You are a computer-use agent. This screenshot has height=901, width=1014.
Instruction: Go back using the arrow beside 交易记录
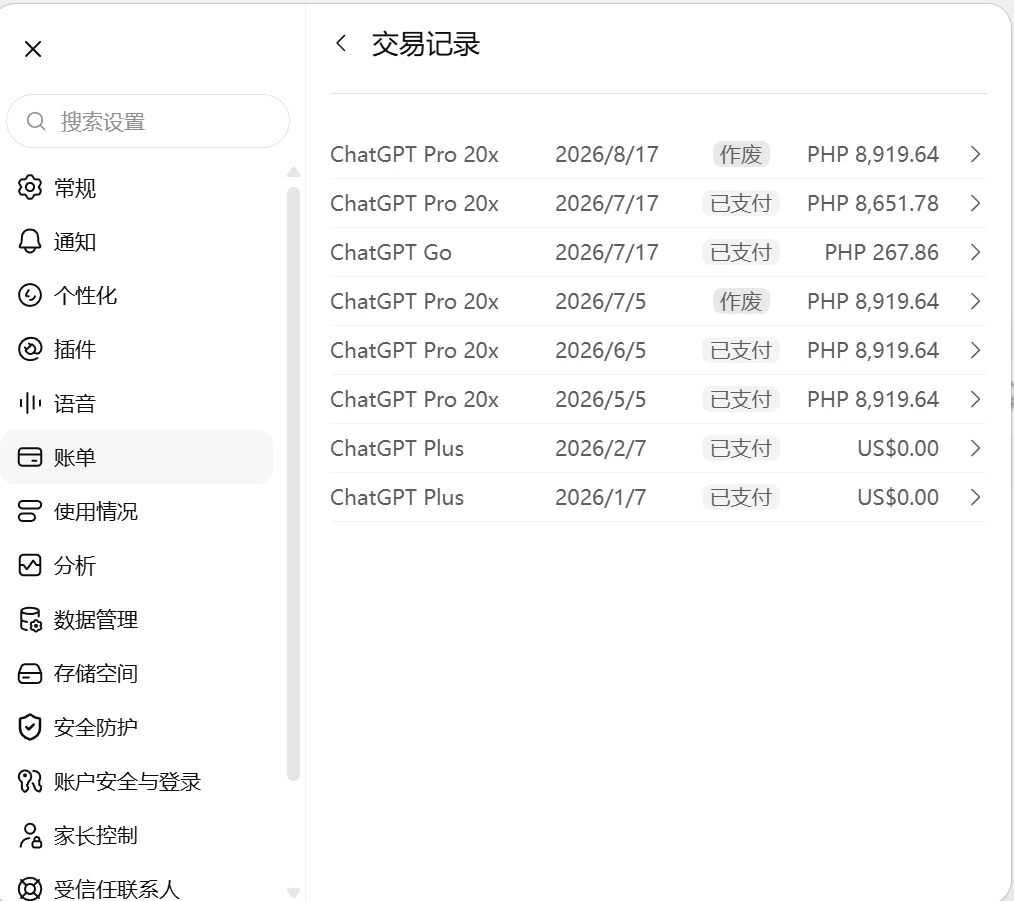click(341, 43)
